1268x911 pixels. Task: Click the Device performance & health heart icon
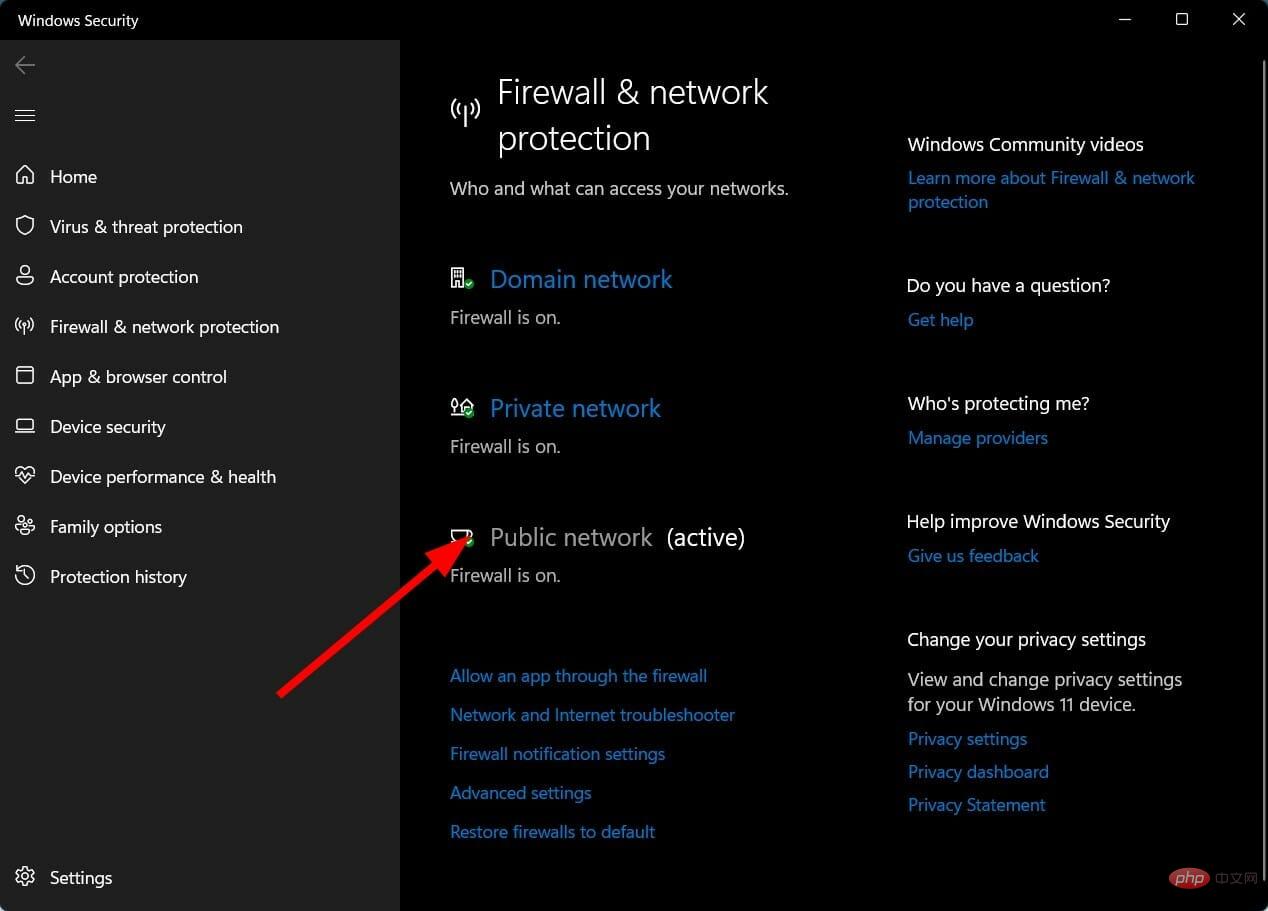pos(25,476)
